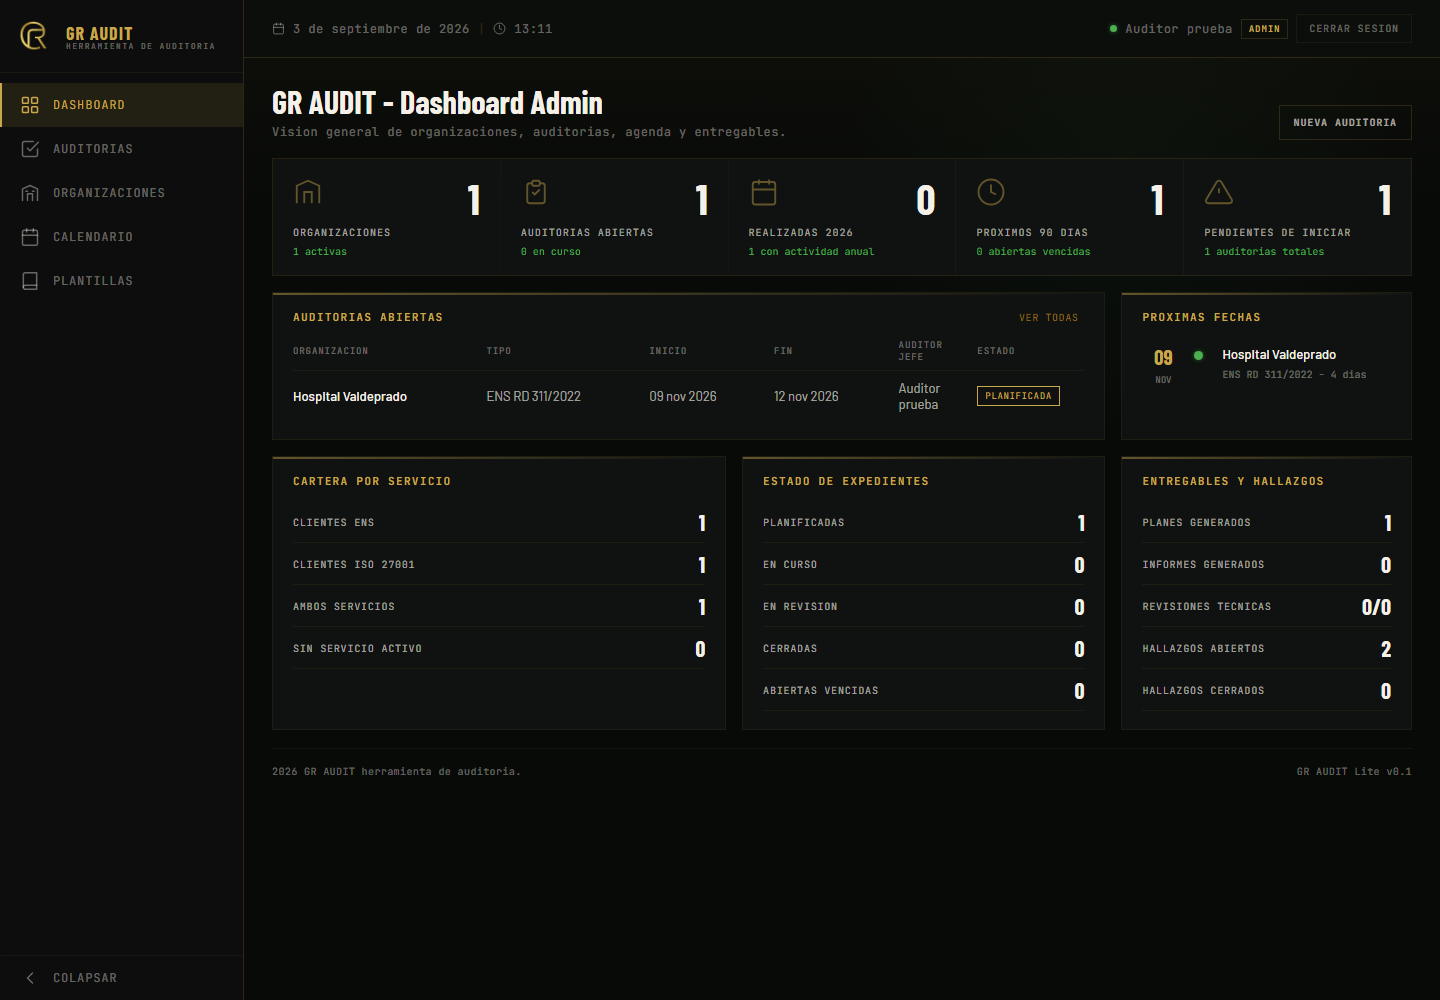Click the collapse chevron icon at sidebar bottom
This screenshot has width=1440, height=1000.
(x=30, y=978)
